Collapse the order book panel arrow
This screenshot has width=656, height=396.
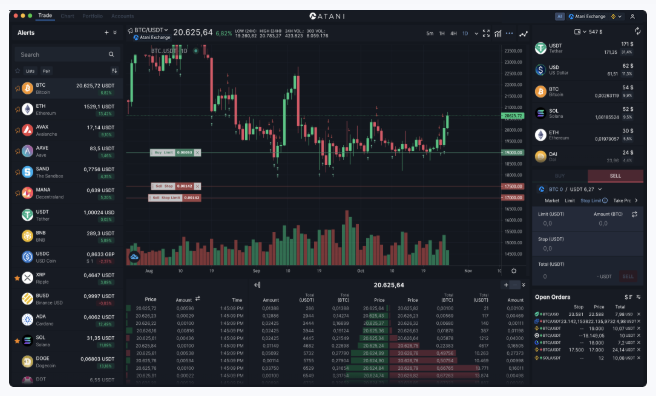[x=257, y=285]
